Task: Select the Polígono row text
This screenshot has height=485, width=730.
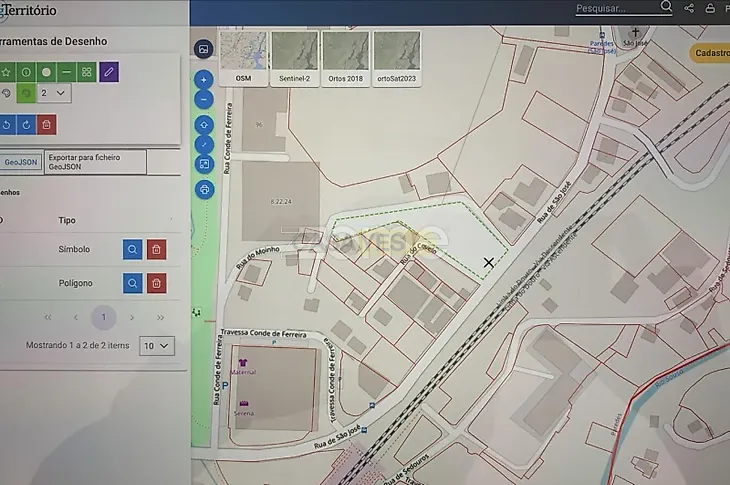Action: pos(75,283)
